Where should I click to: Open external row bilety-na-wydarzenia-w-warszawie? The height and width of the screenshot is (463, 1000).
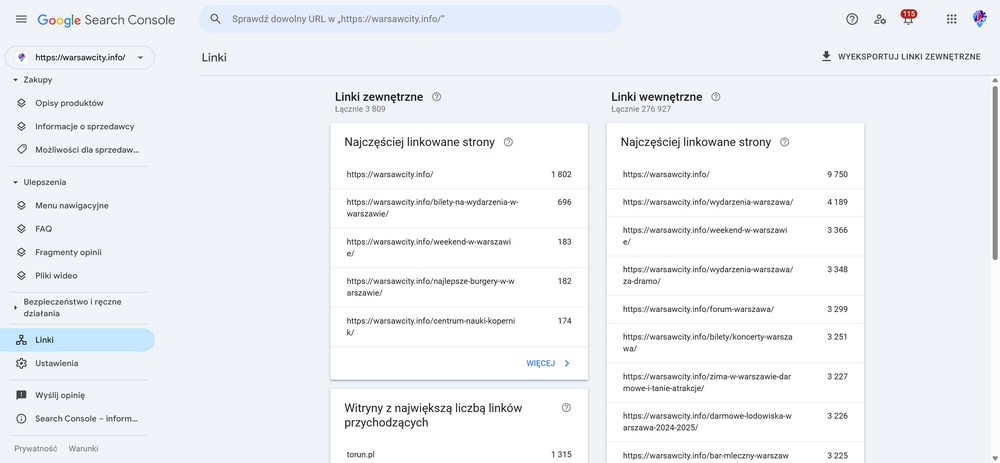click(x=459, y=208)
